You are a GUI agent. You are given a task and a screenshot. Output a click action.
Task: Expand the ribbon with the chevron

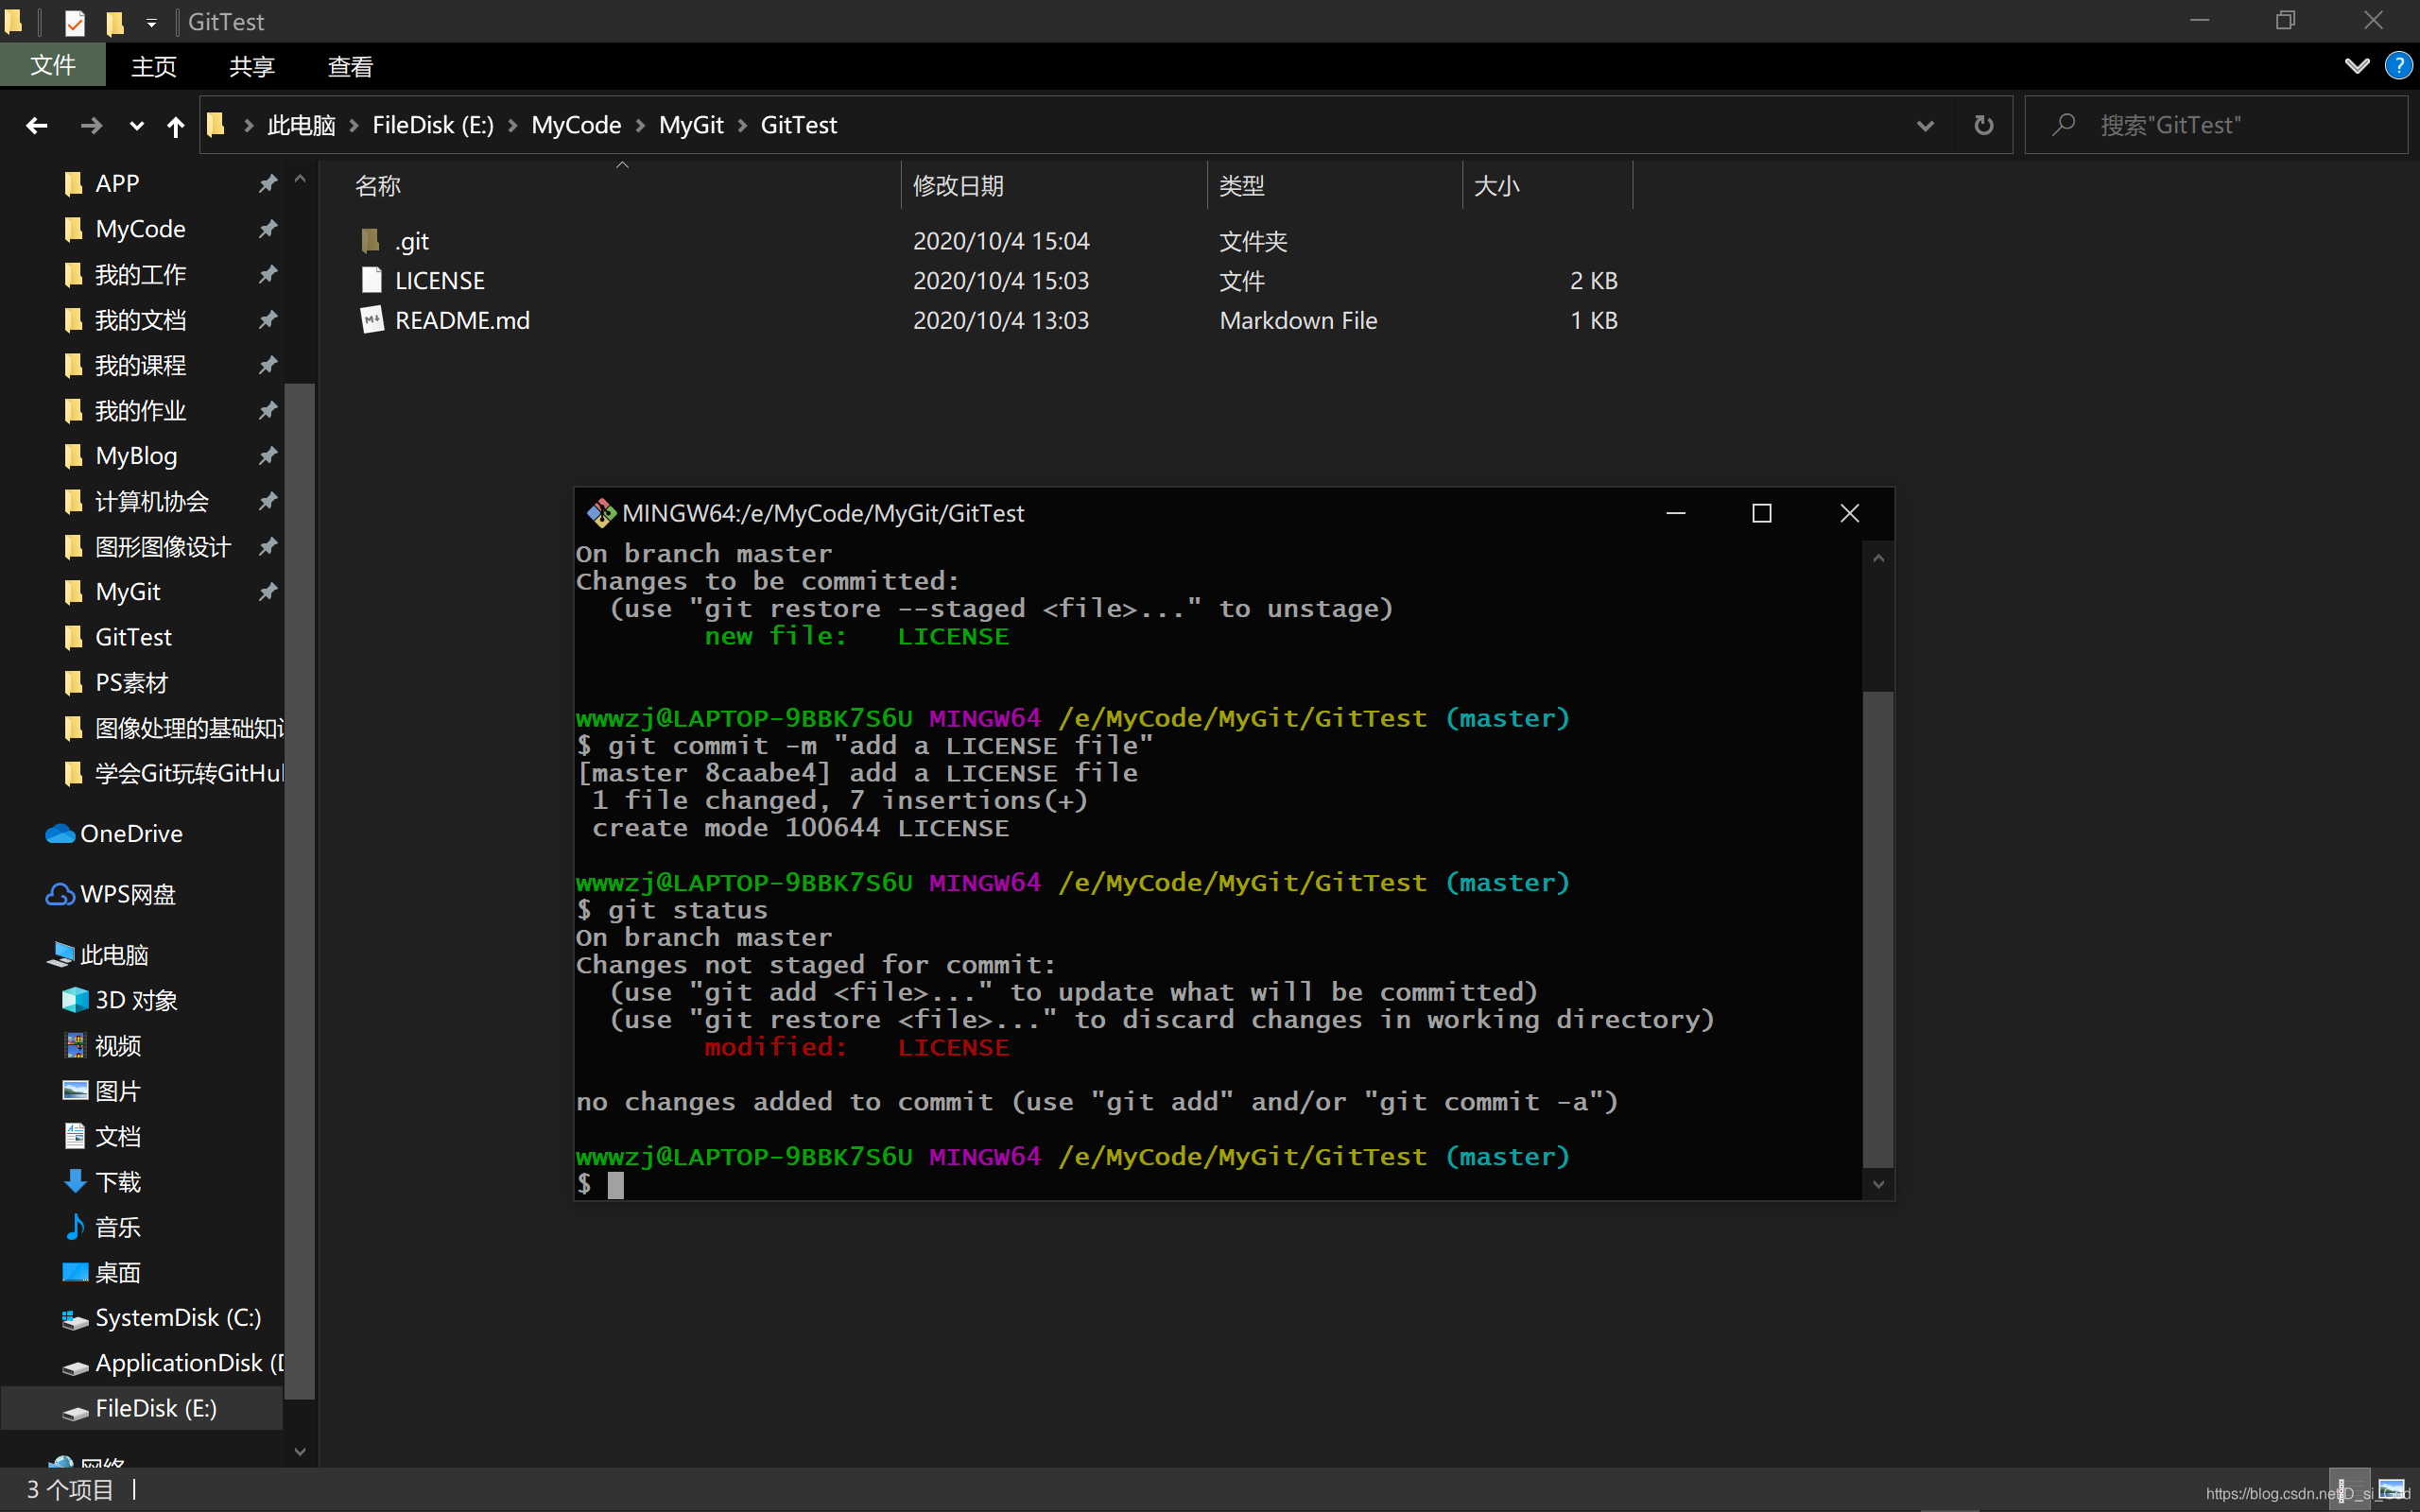click(2357, 66)
